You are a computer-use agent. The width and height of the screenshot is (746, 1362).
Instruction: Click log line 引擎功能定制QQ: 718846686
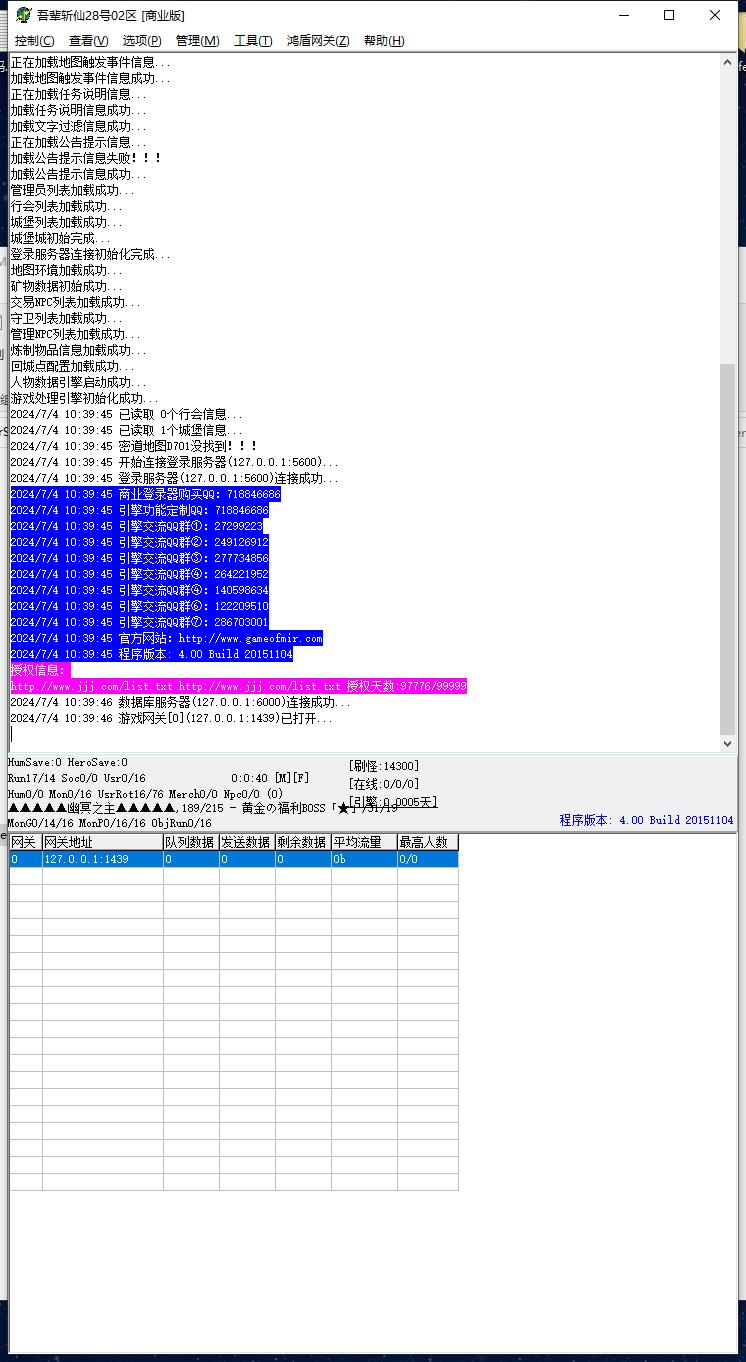pos(140,510)
